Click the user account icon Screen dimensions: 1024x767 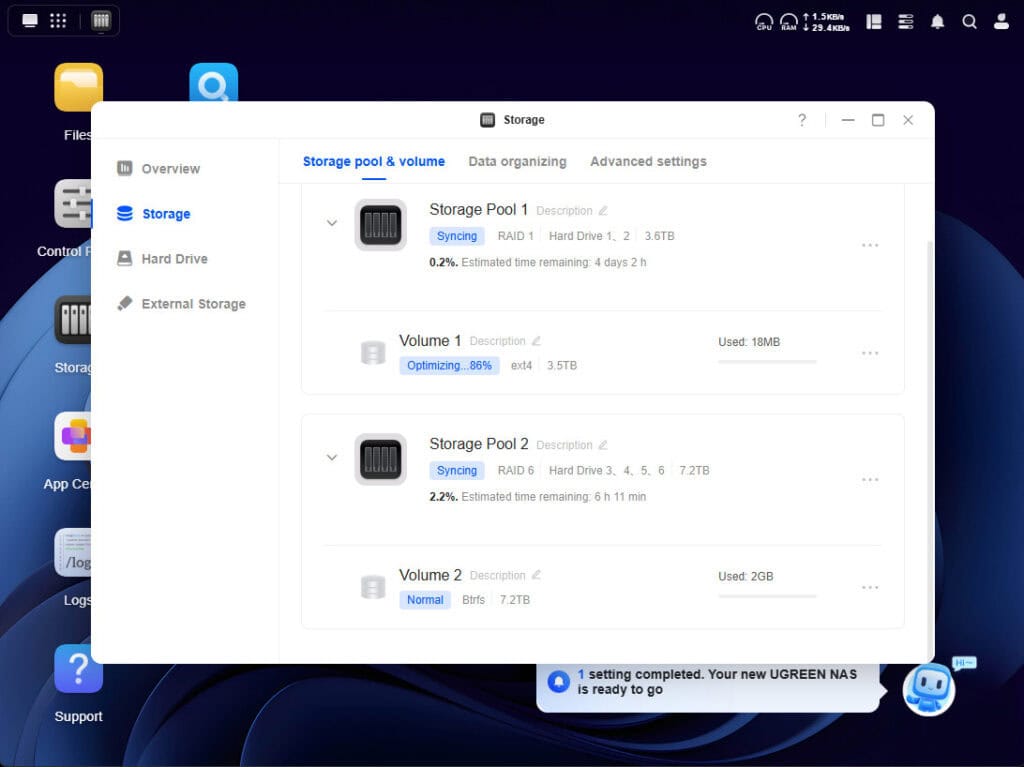tap(1001, 21)
